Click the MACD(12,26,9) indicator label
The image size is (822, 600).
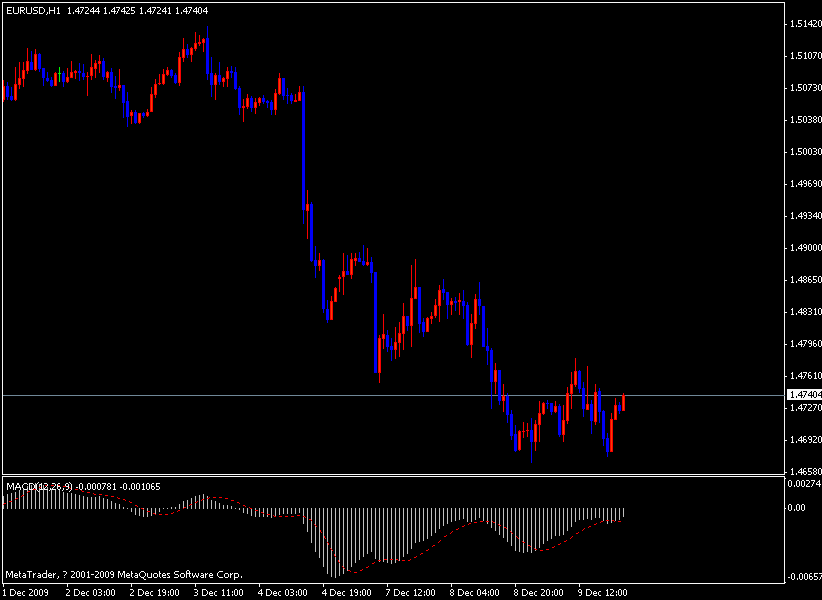tap(40, 487)
